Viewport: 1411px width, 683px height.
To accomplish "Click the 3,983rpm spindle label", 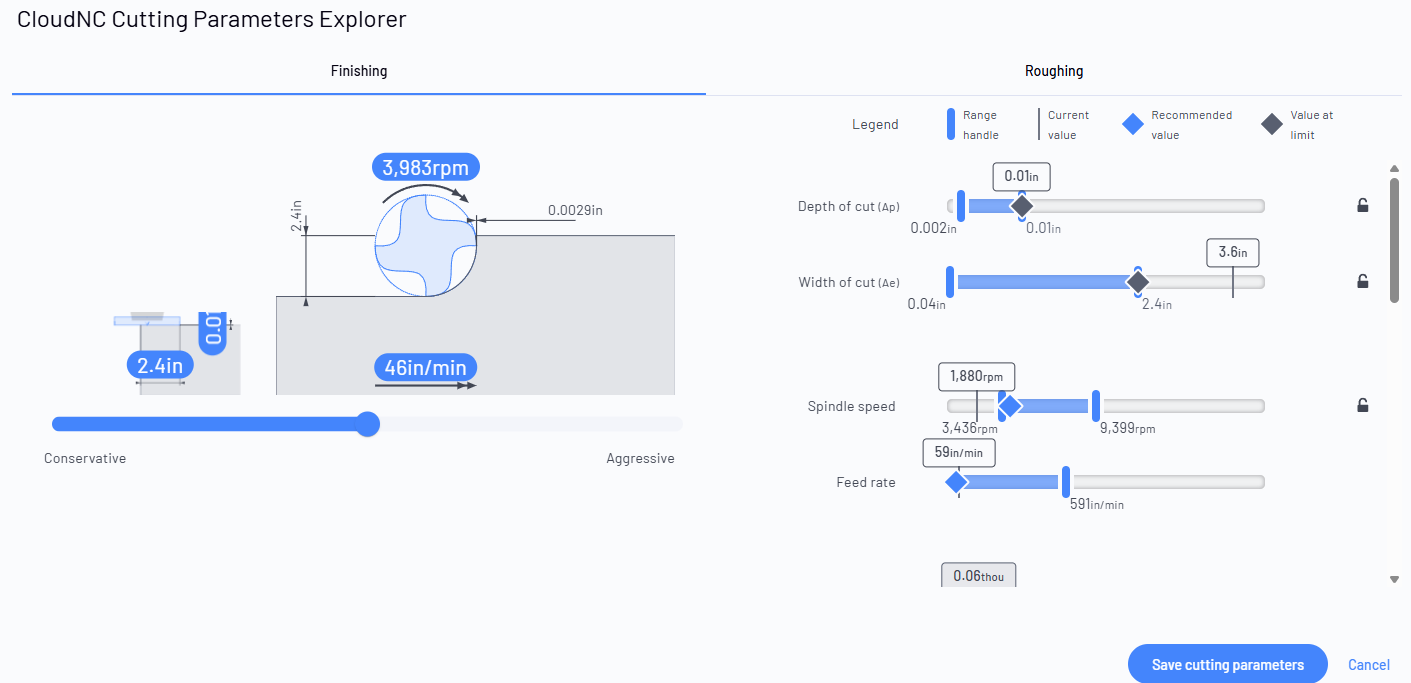I will click(x=426, y=167).
